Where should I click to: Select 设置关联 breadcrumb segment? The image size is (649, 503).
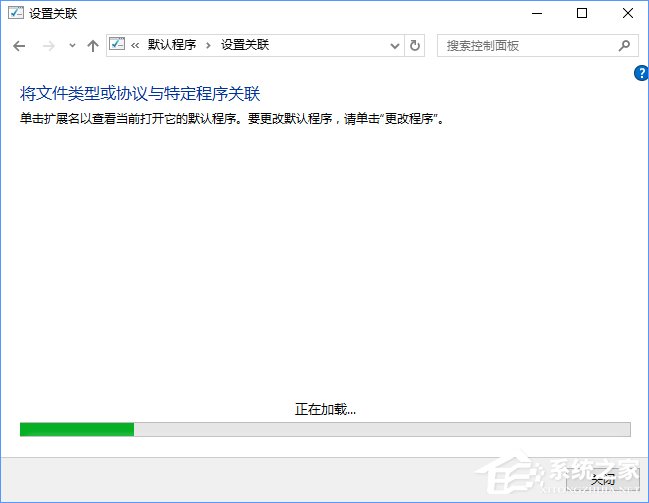245,45
